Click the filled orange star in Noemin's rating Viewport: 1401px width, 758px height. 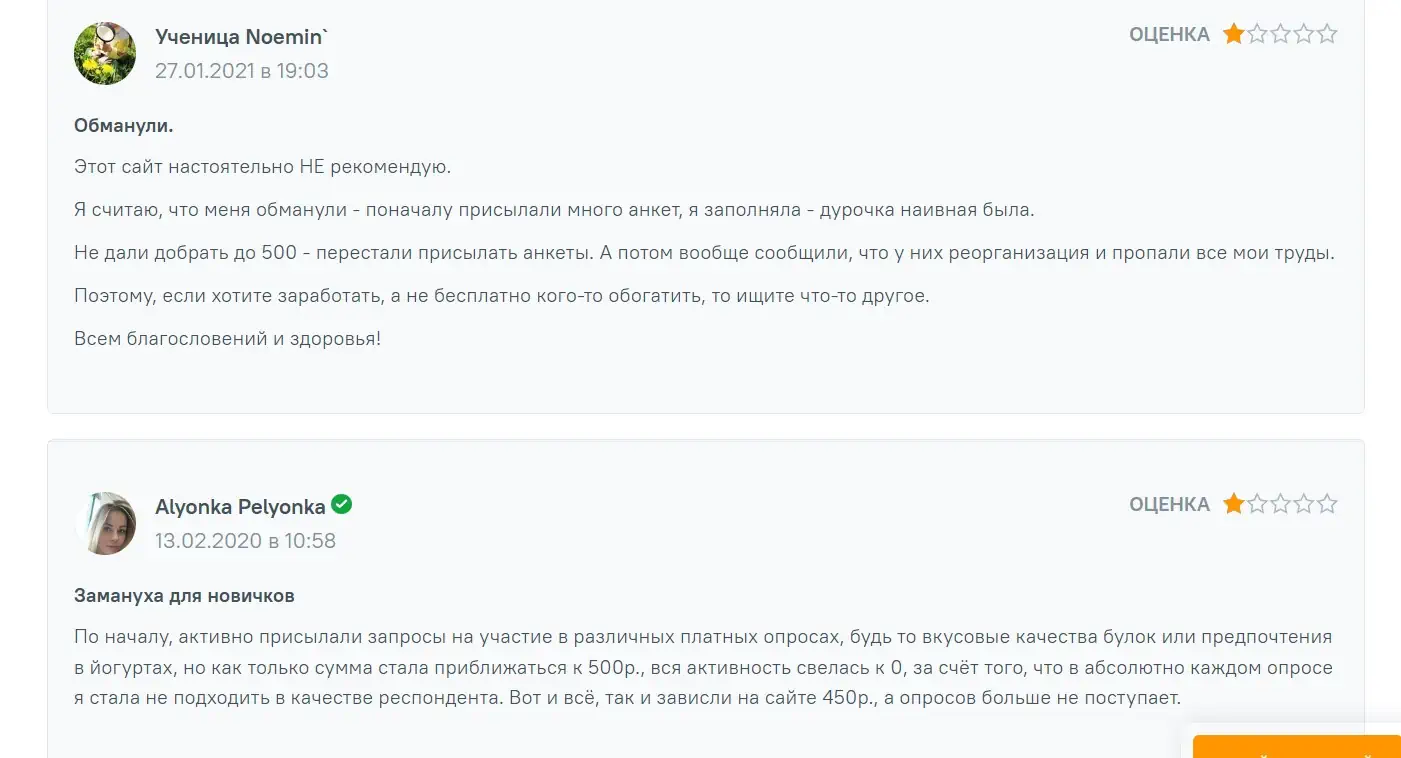coord(1234,34)
